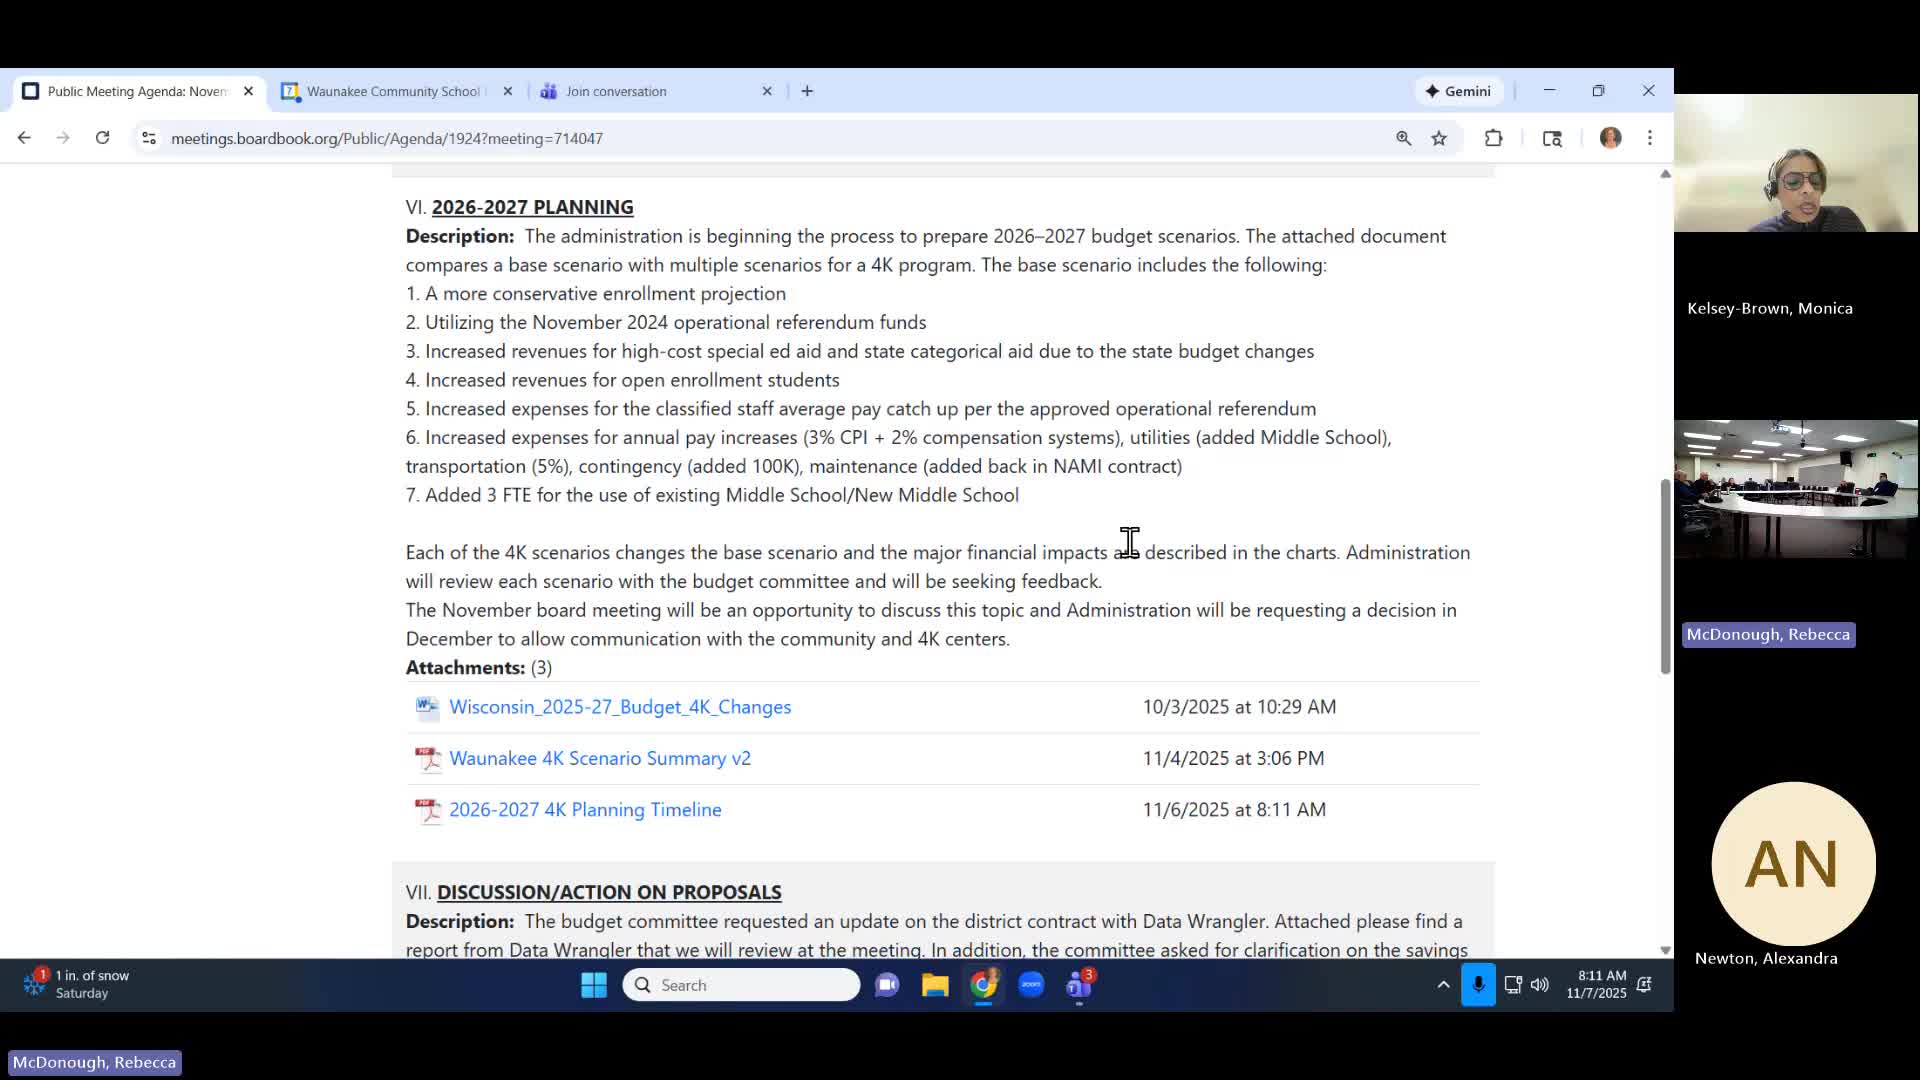
Task: Click the browser reload icon
Action: pos(102,138)
